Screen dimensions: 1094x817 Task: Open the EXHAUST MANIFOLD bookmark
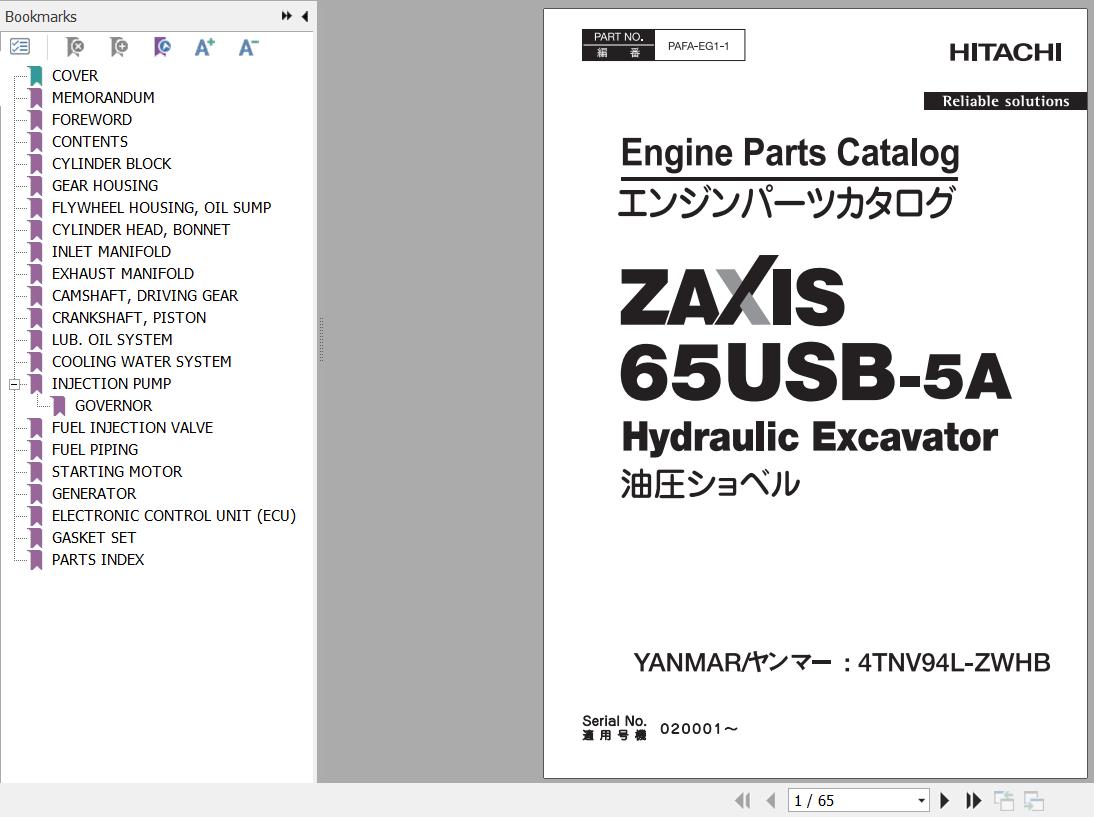click(x=123, y=273)
